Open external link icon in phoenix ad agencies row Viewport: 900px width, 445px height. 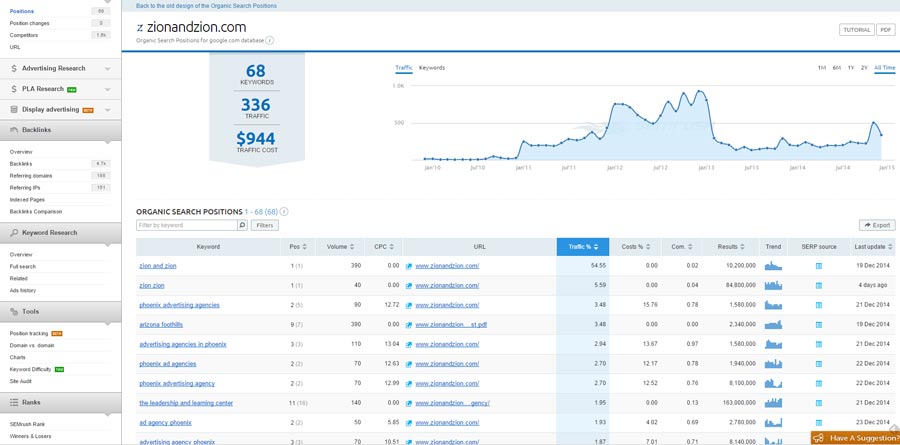coord(409,364)
